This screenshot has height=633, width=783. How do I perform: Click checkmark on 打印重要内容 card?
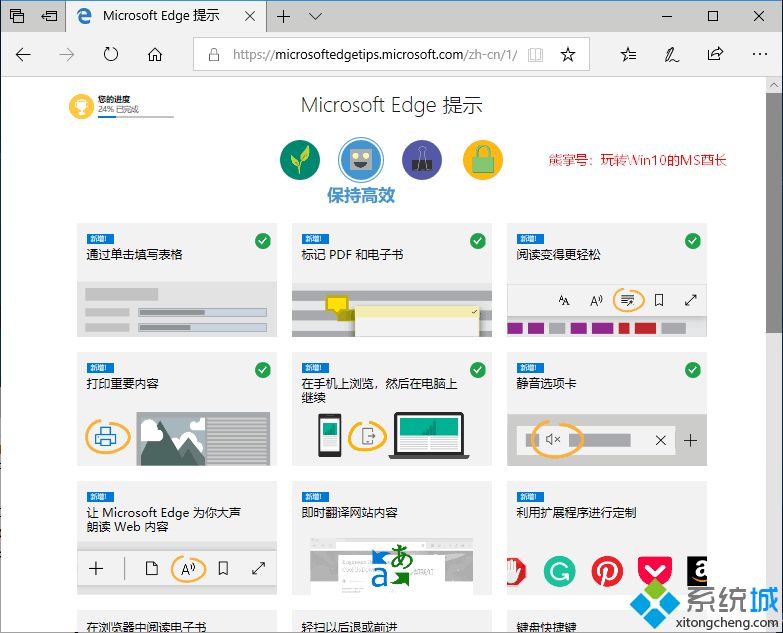click(x=263, y=370)
